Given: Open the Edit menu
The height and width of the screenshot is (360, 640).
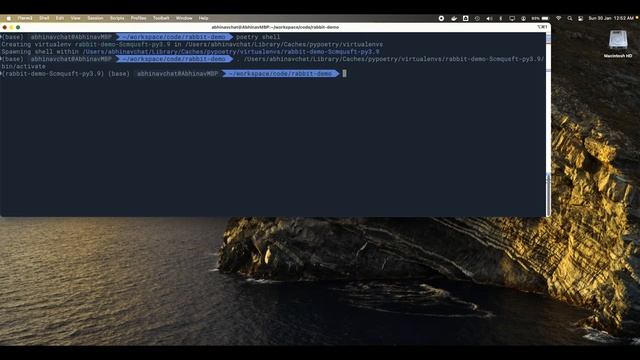Looking at the screenshot, I should coord(60,18).
